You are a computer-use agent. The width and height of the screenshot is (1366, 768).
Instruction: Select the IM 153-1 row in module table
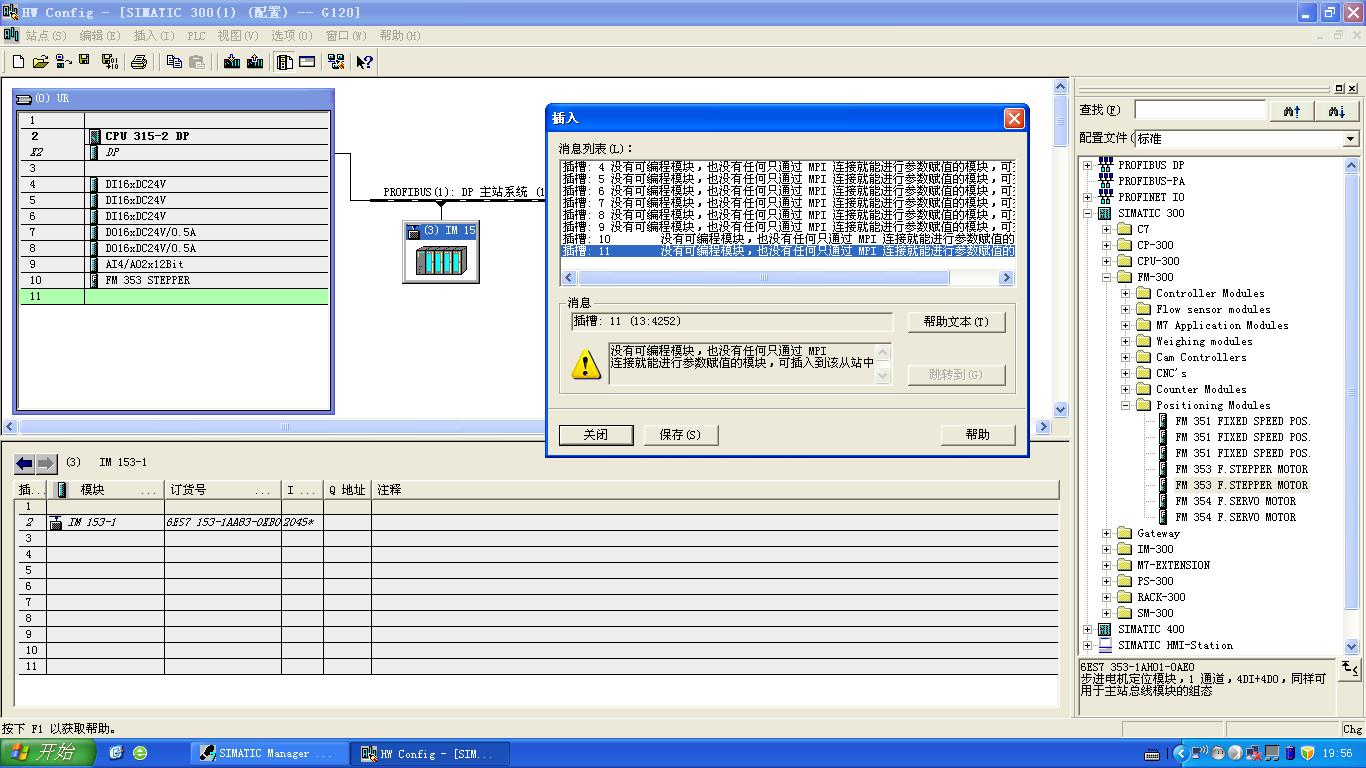pyautogui.click(x=538, y=522)
